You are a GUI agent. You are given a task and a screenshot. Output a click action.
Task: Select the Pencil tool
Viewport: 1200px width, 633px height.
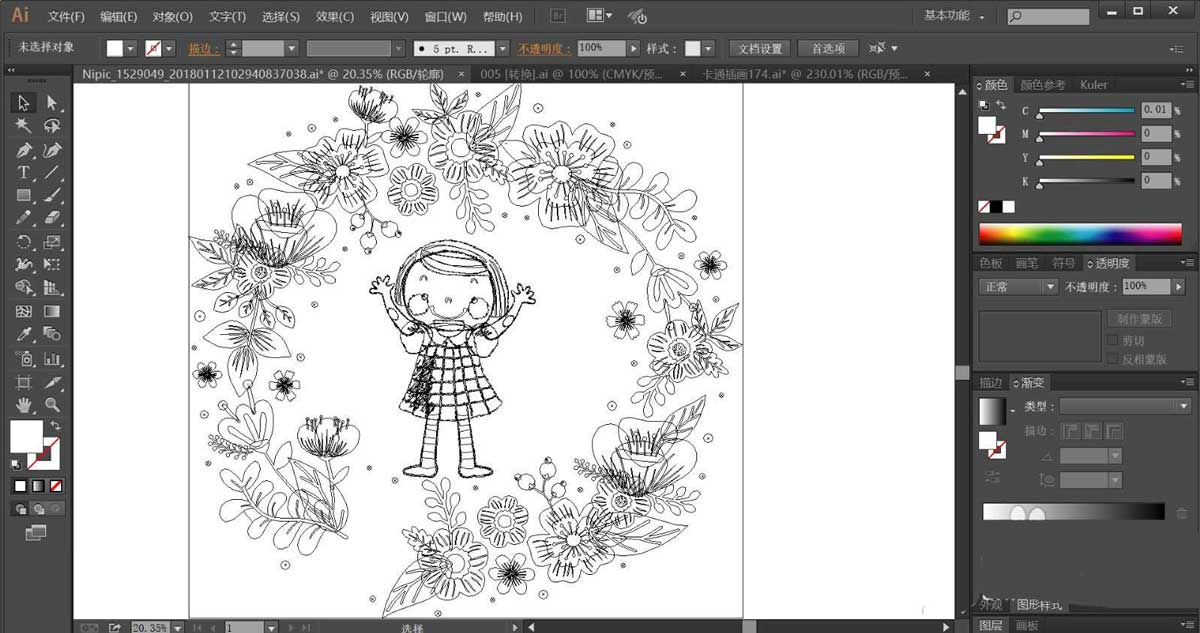coord(24,218)
